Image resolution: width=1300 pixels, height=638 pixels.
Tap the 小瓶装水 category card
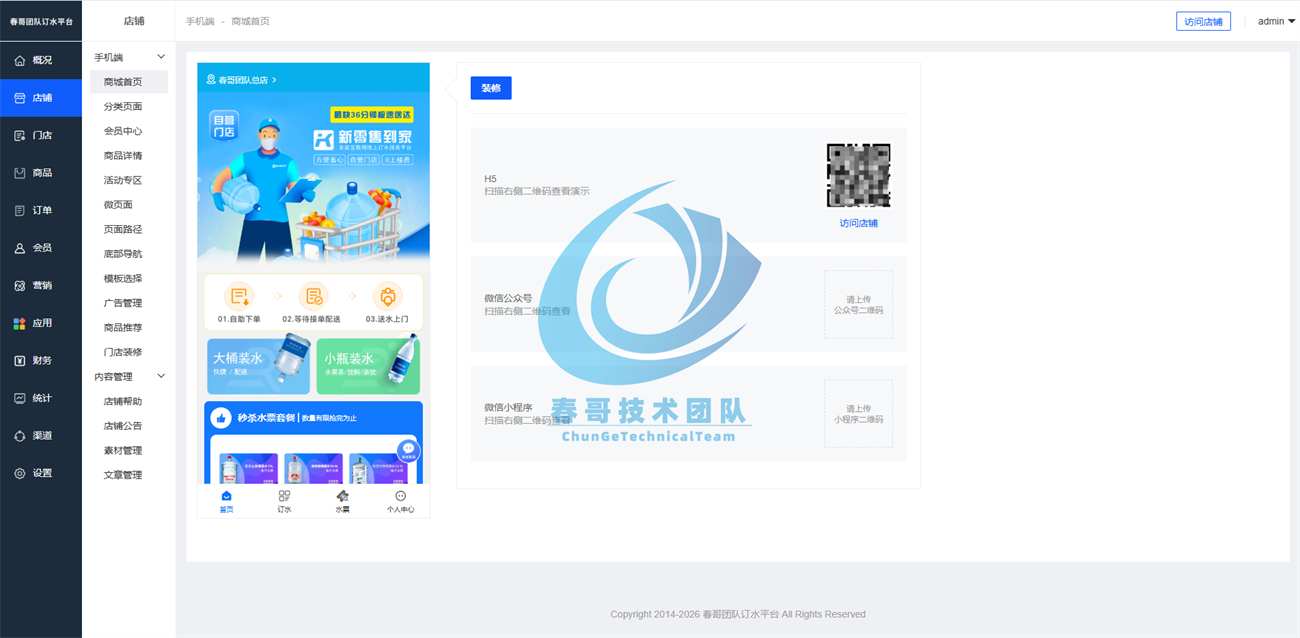point(368,365)
